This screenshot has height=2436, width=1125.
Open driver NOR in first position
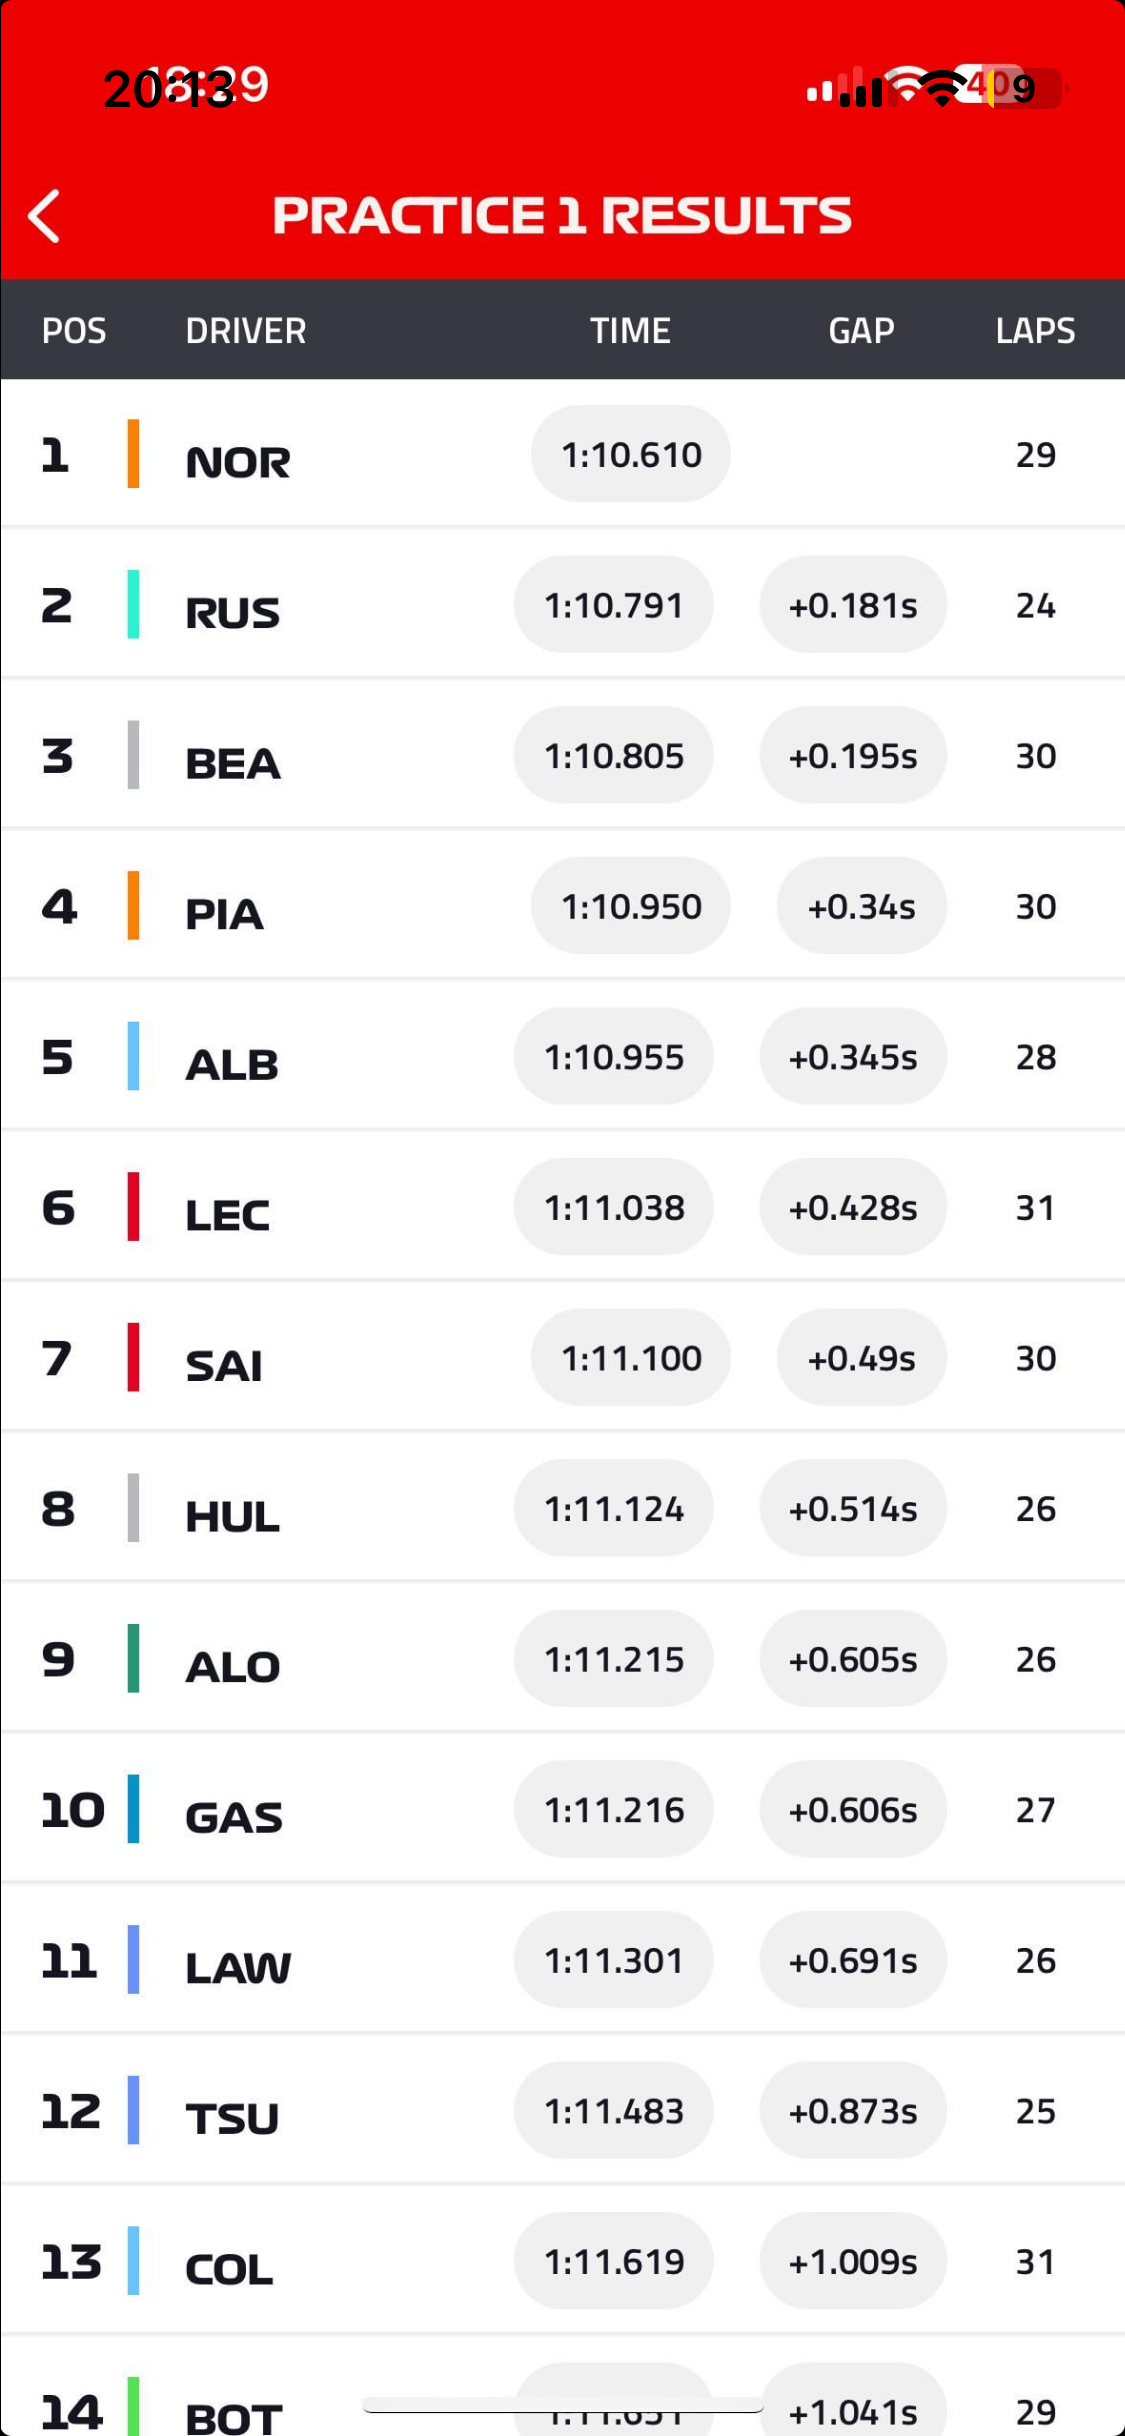point(238,462)
